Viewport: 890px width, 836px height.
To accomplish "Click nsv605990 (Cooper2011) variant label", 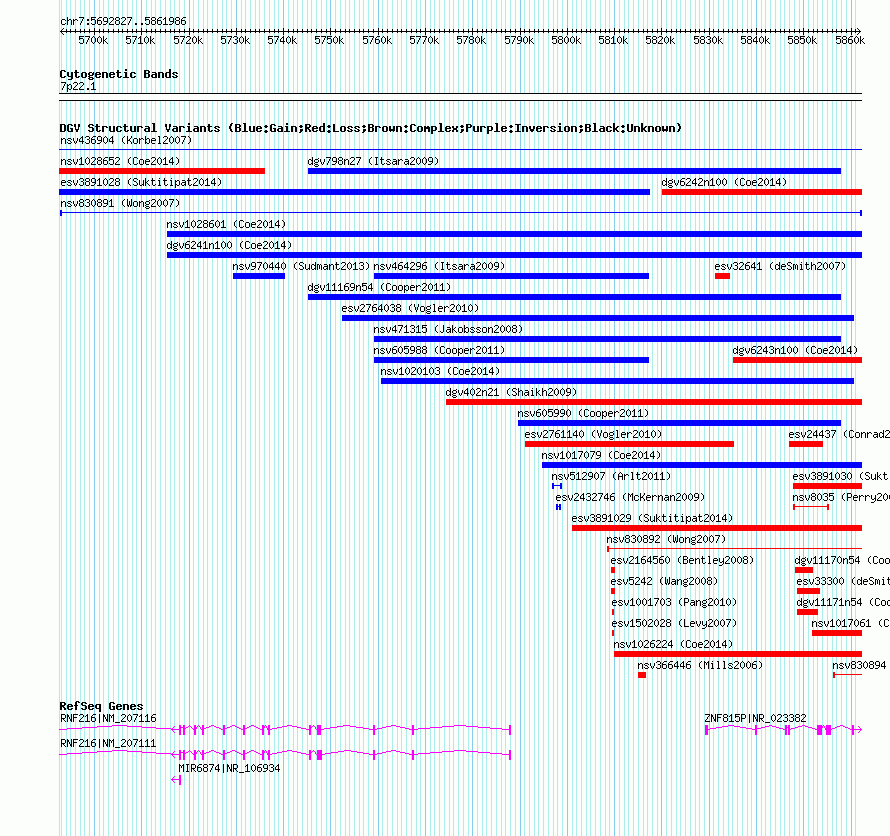I will coord(583,413).
